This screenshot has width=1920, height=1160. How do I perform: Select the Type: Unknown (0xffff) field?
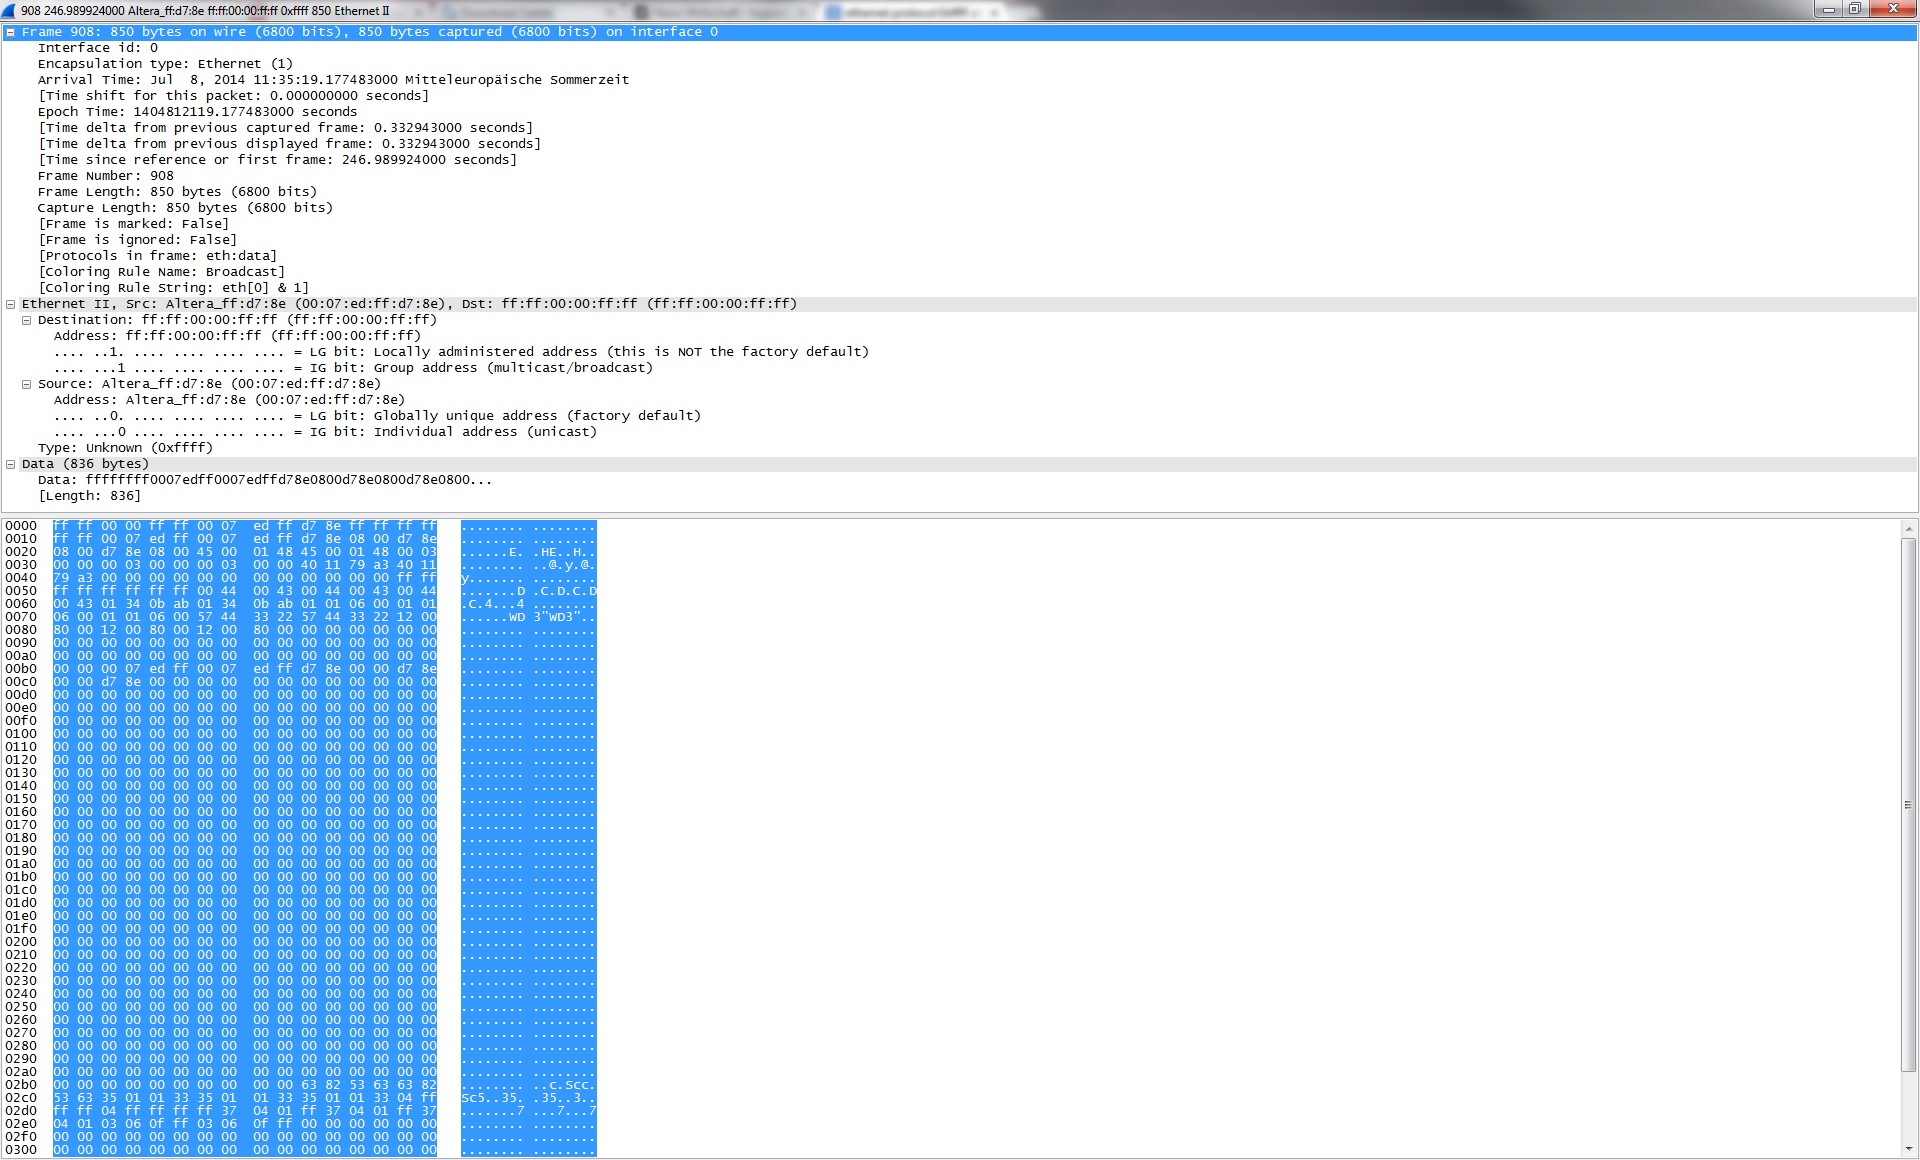coord(125,448)
